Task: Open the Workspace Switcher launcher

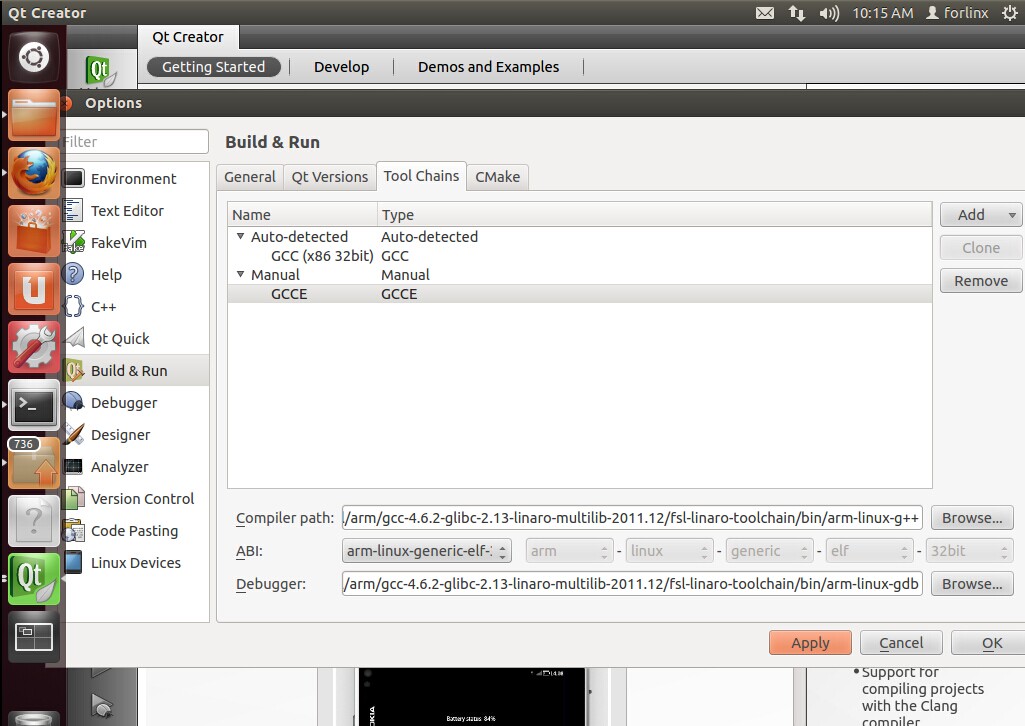Action: pos(33,637)
